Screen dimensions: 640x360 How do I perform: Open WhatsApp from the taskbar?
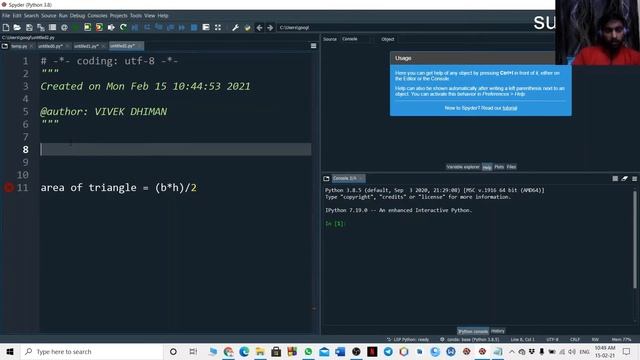(308, 351)
